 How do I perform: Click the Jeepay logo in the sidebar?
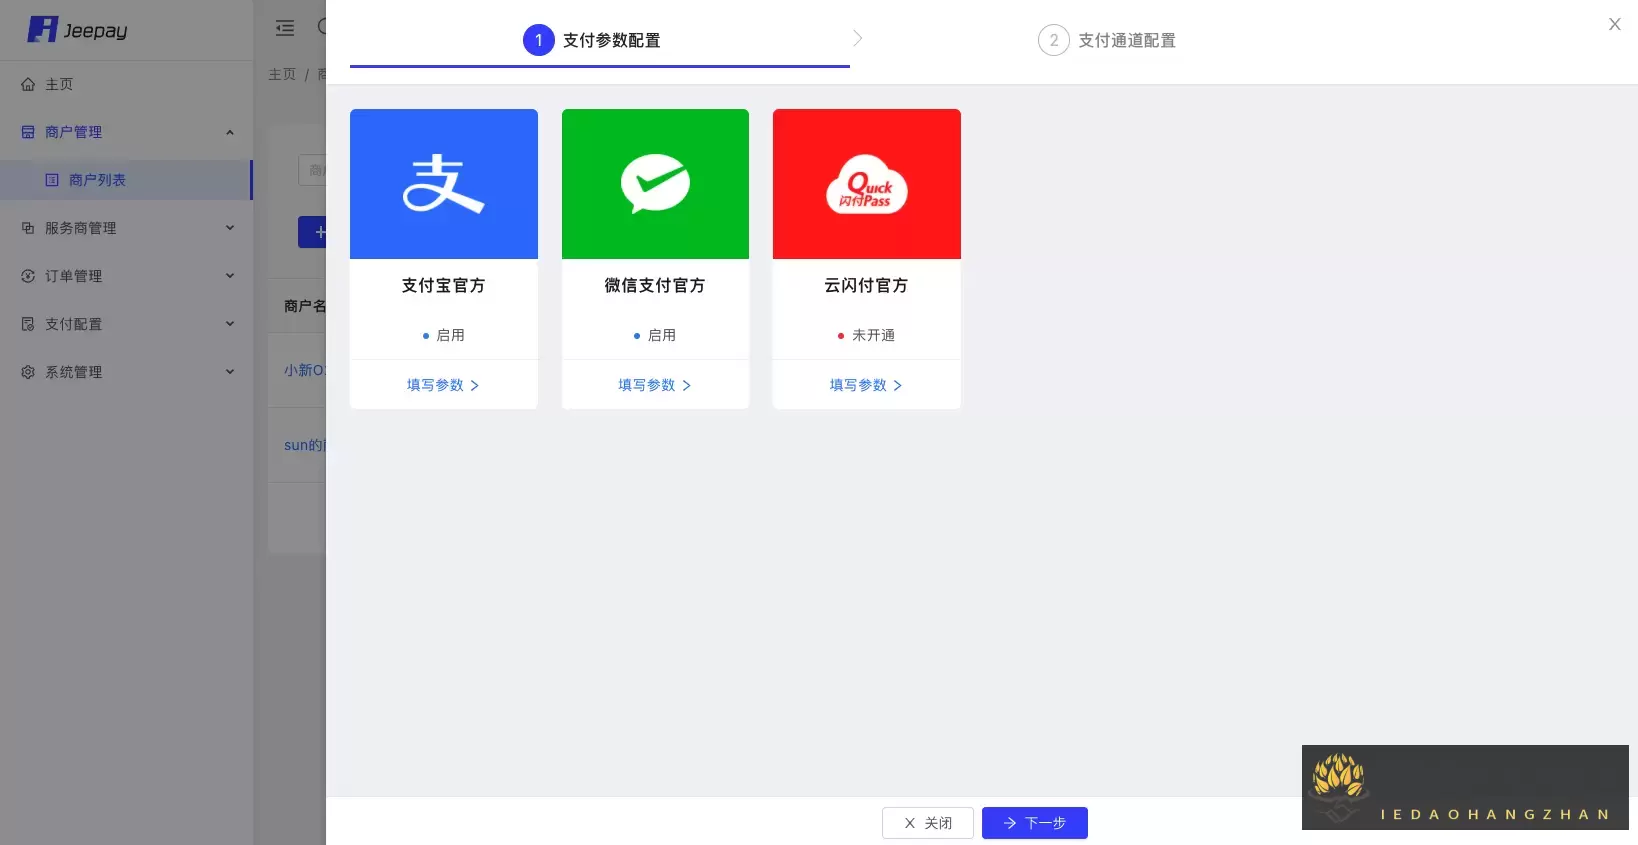tap(77, 30)
